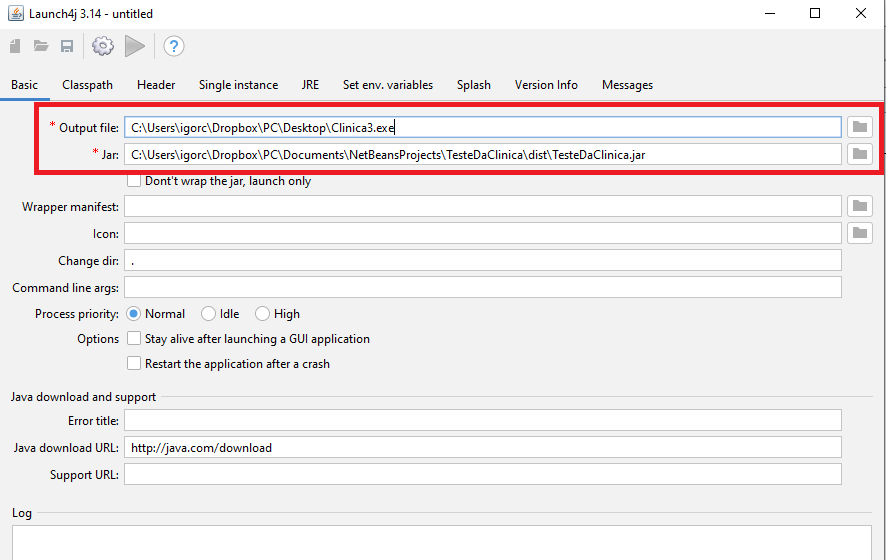This screenshot has height=560, width=886.
Task: Select Idle process priority
Action: 209,314
